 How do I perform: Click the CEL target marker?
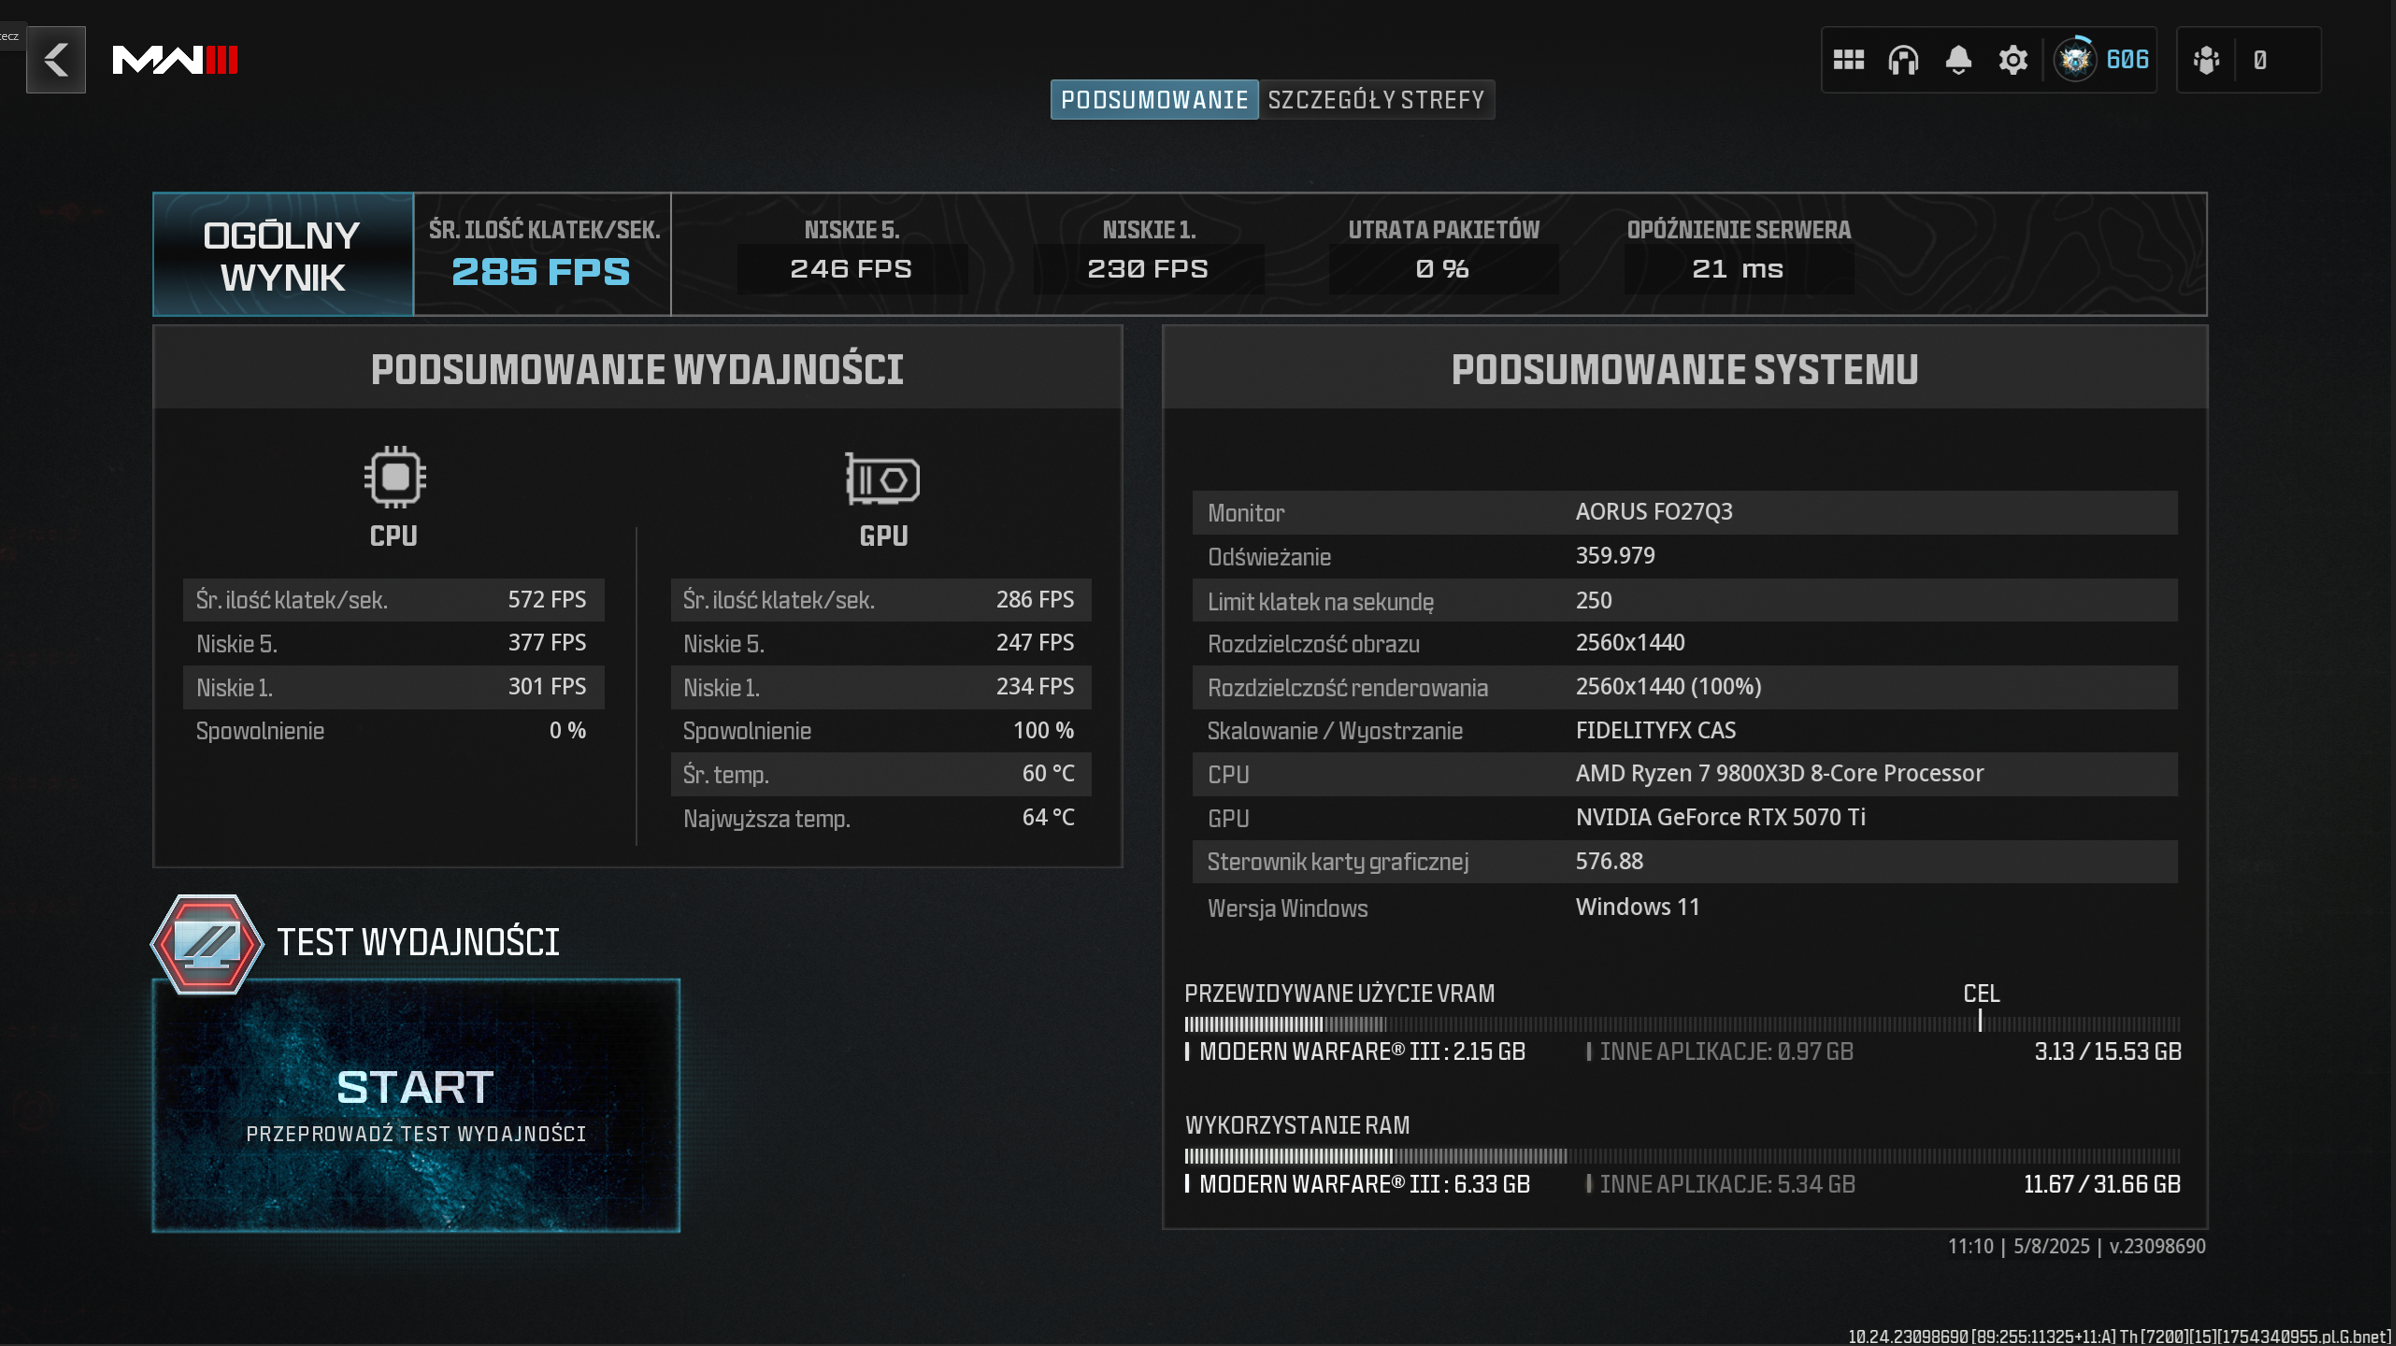click(x=1979, y=1019)
